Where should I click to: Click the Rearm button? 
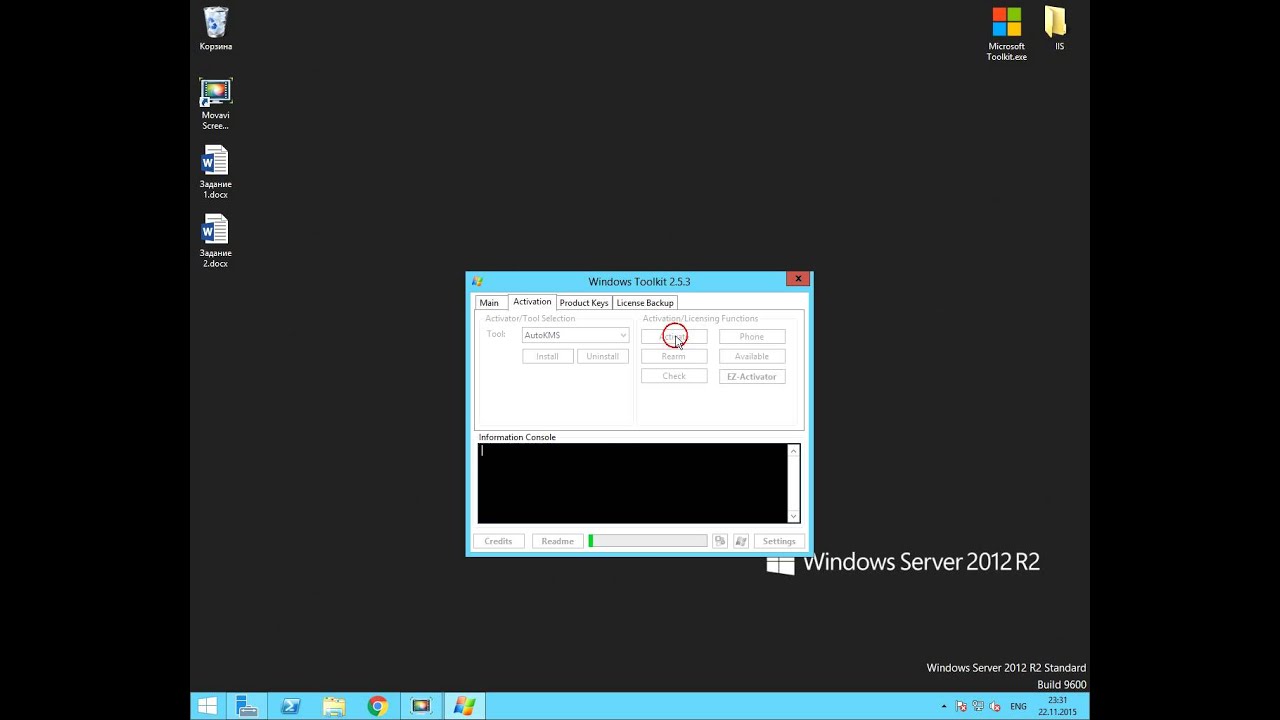click(x=674, y=356)
